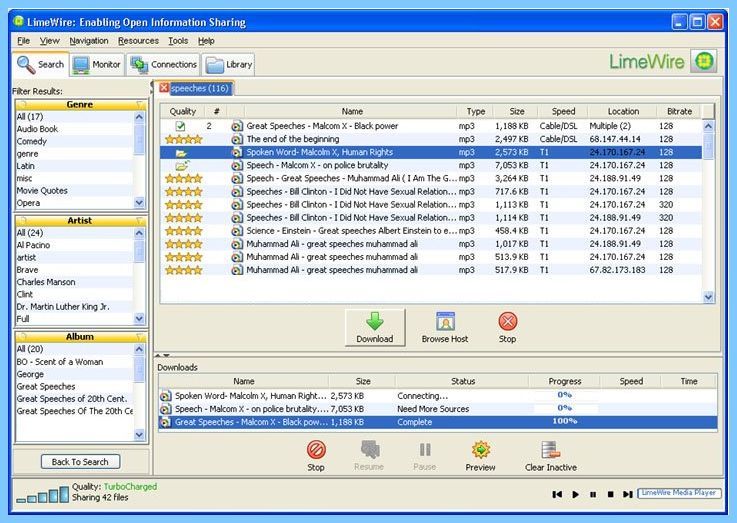Click the Genre list scroll up arrow
This screenshot has height=523, width=737.
coord(139,117)
